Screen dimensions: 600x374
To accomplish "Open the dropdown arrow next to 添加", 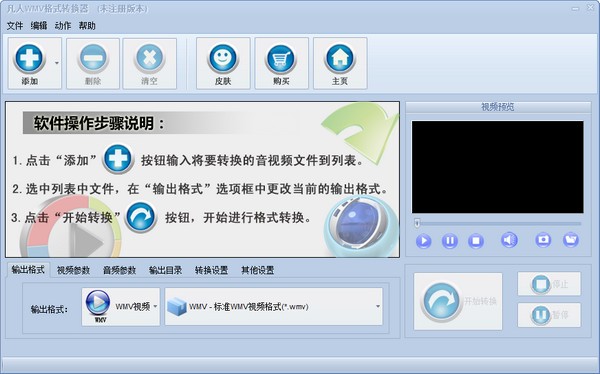I will [x=57, y=63].
